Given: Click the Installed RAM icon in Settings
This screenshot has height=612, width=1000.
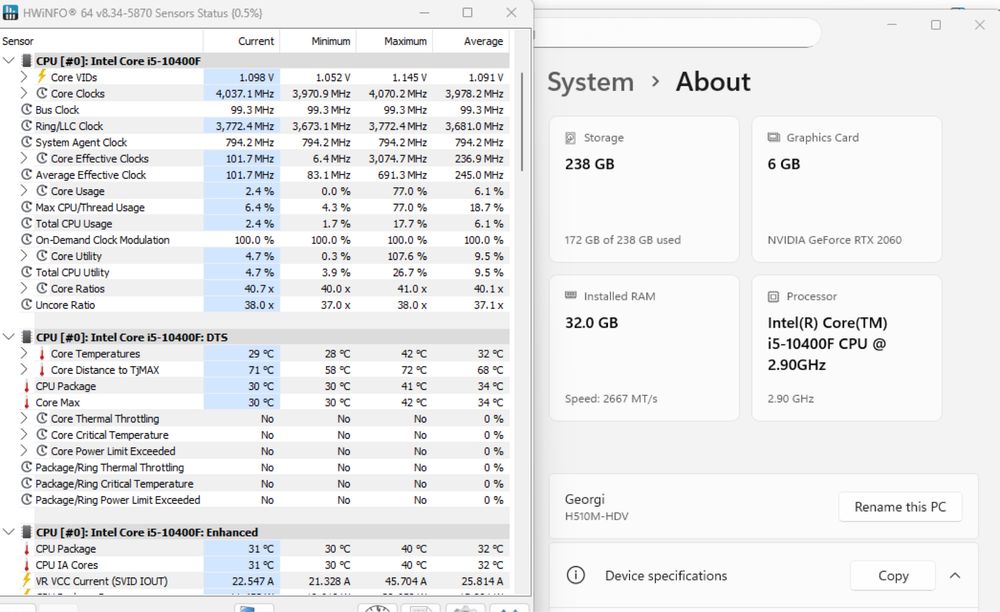Looking at the screenshot, I should point(571,295).
